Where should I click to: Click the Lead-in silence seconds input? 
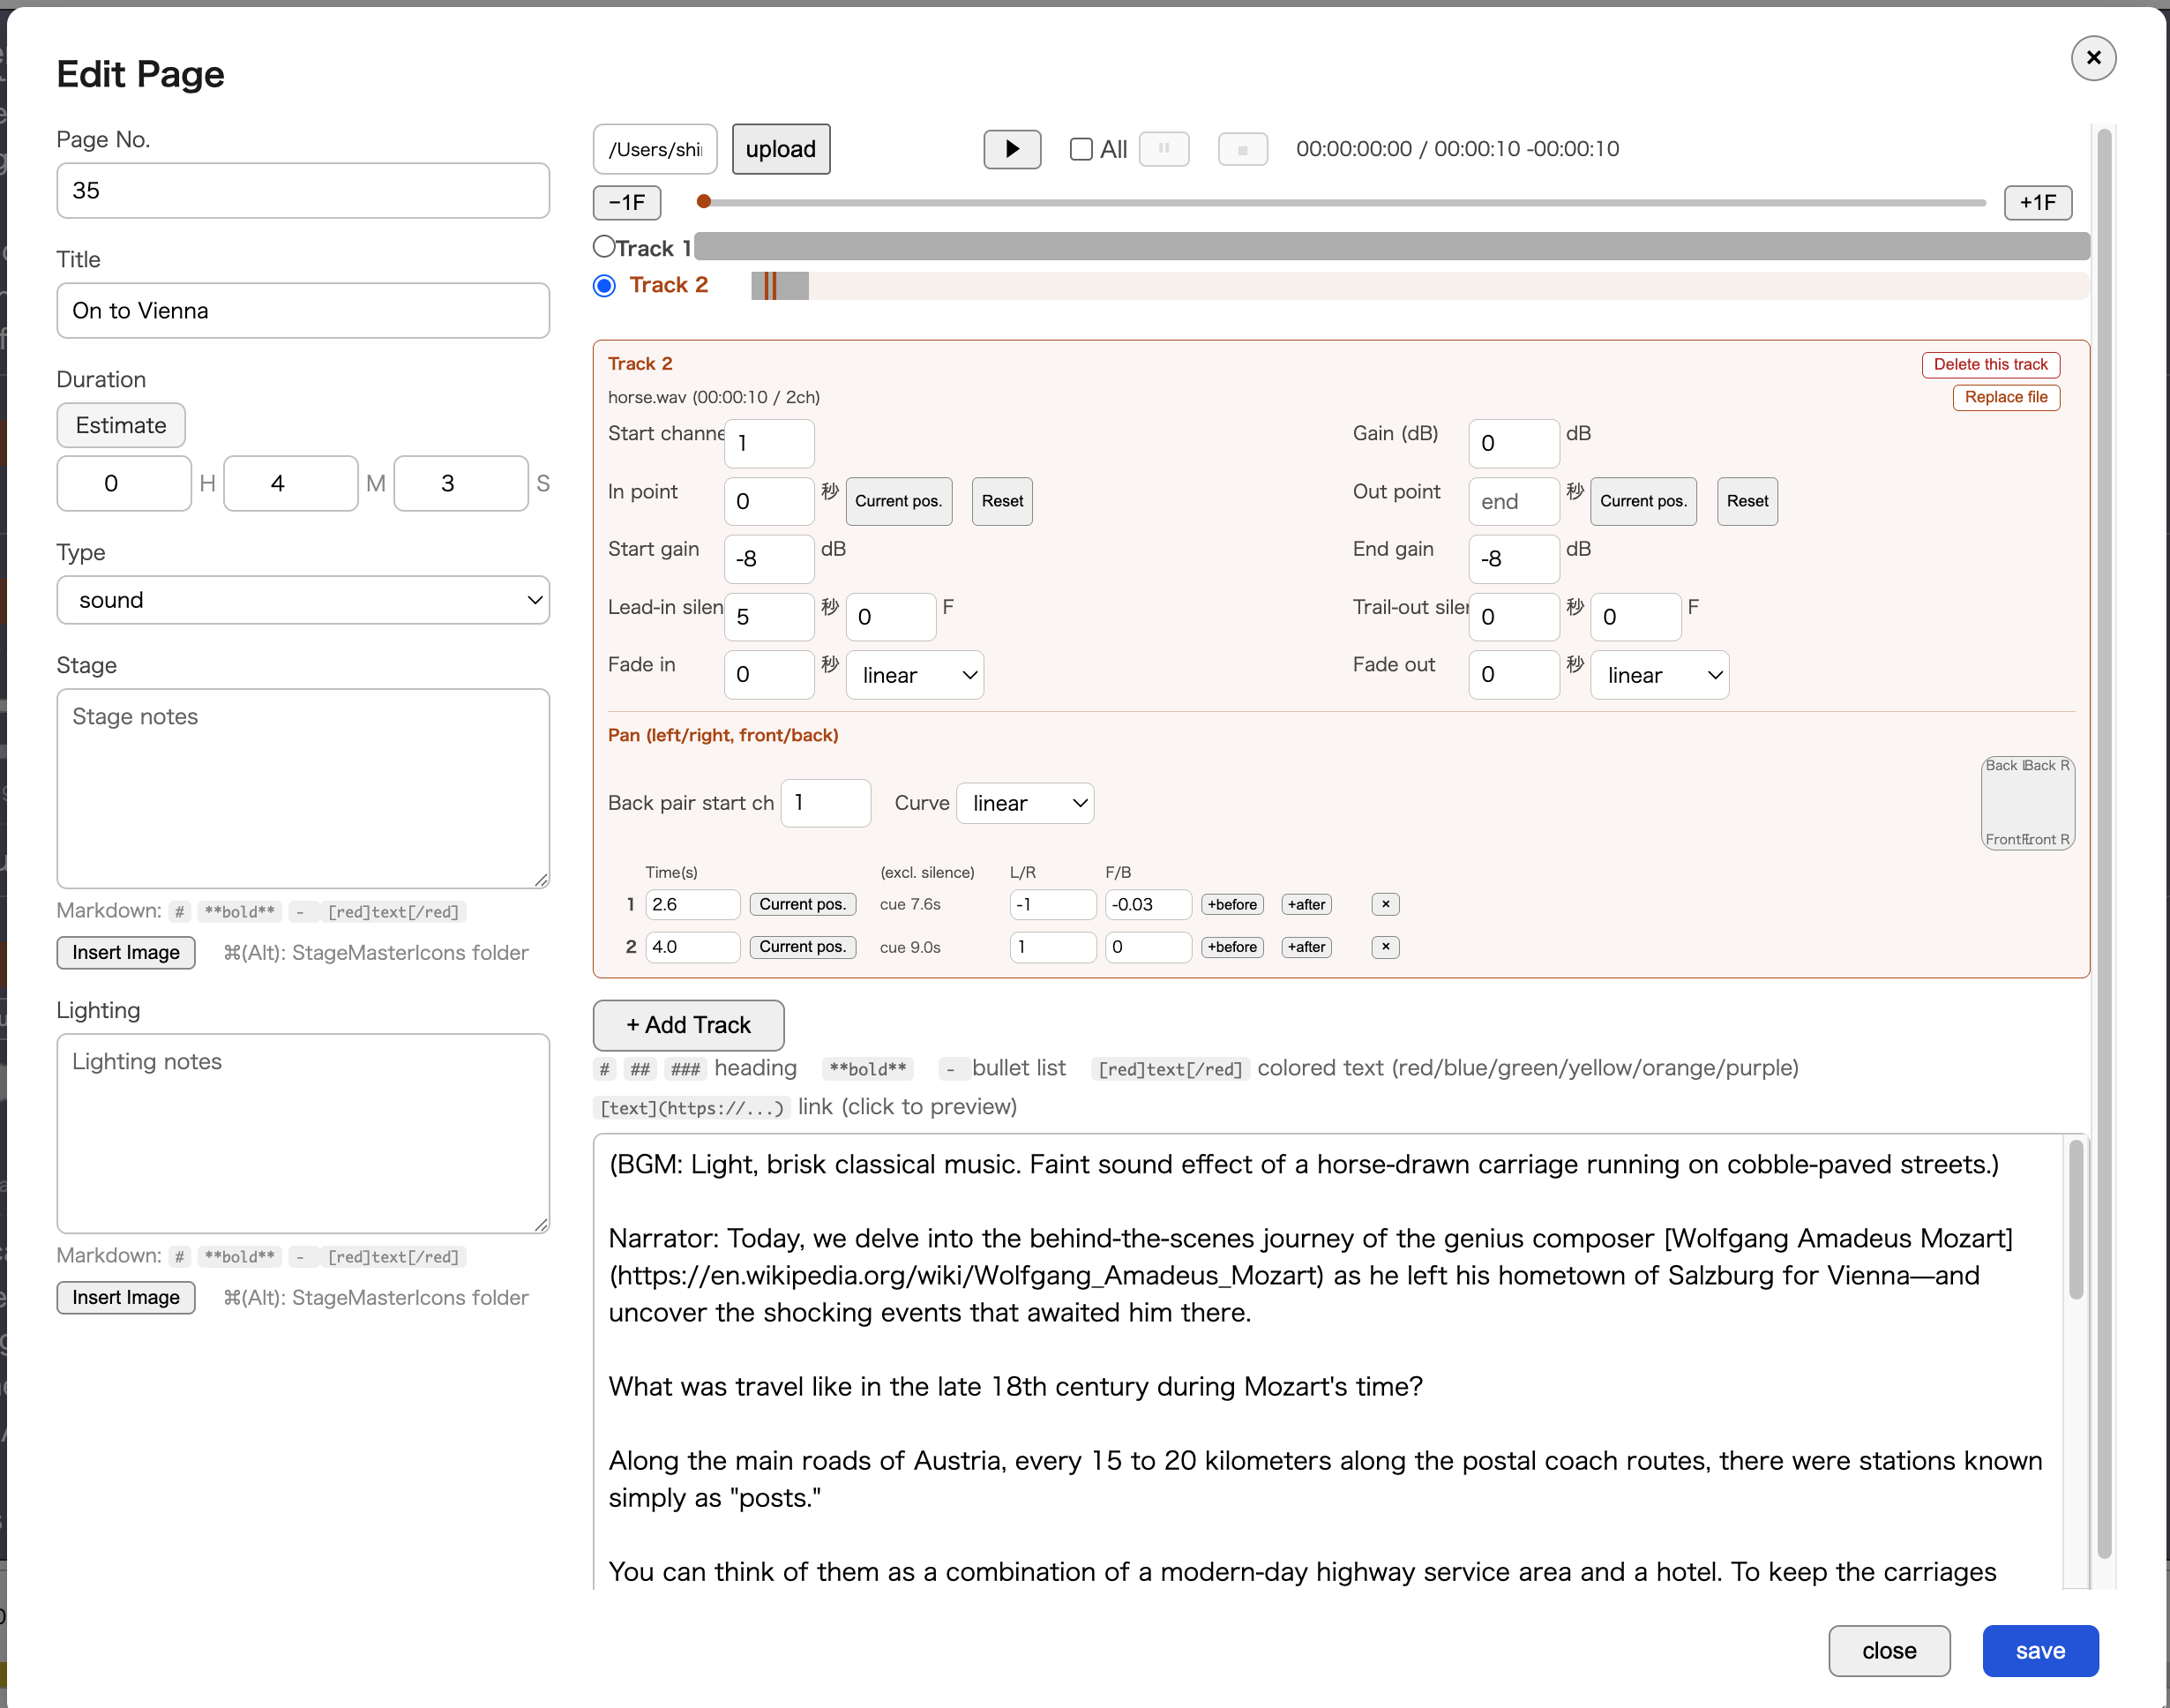point(769,617)
